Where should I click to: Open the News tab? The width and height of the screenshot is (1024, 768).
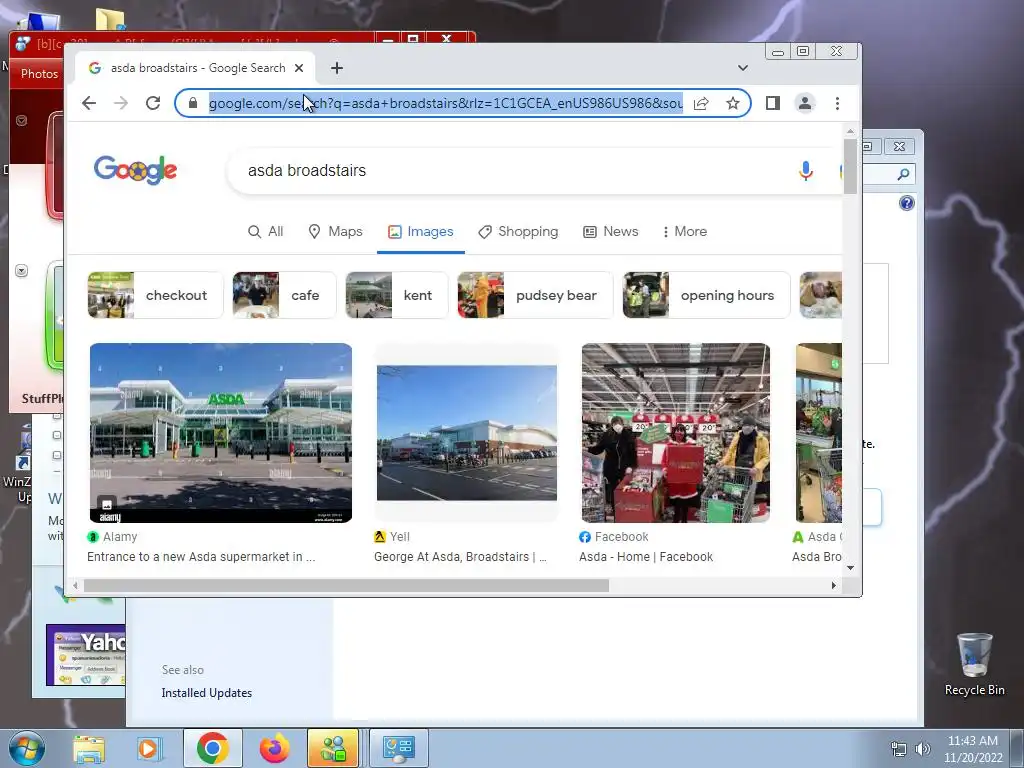[611, 231]
